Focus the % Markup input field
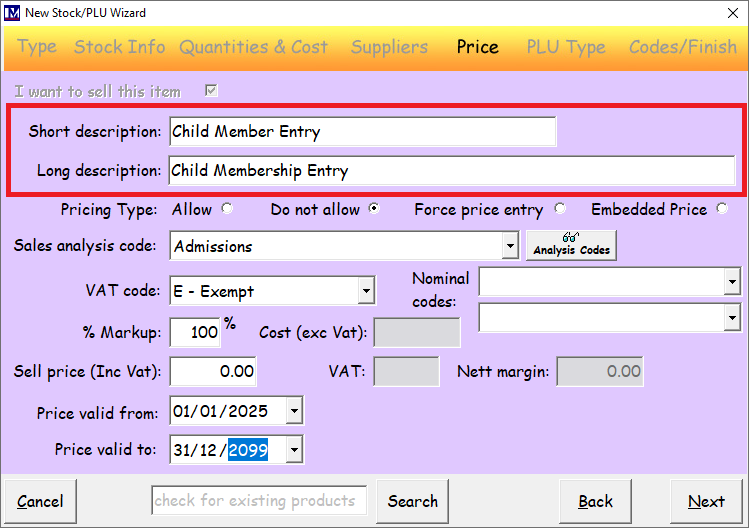The height and width of the screenshot is (531, 754). (195, 332)
